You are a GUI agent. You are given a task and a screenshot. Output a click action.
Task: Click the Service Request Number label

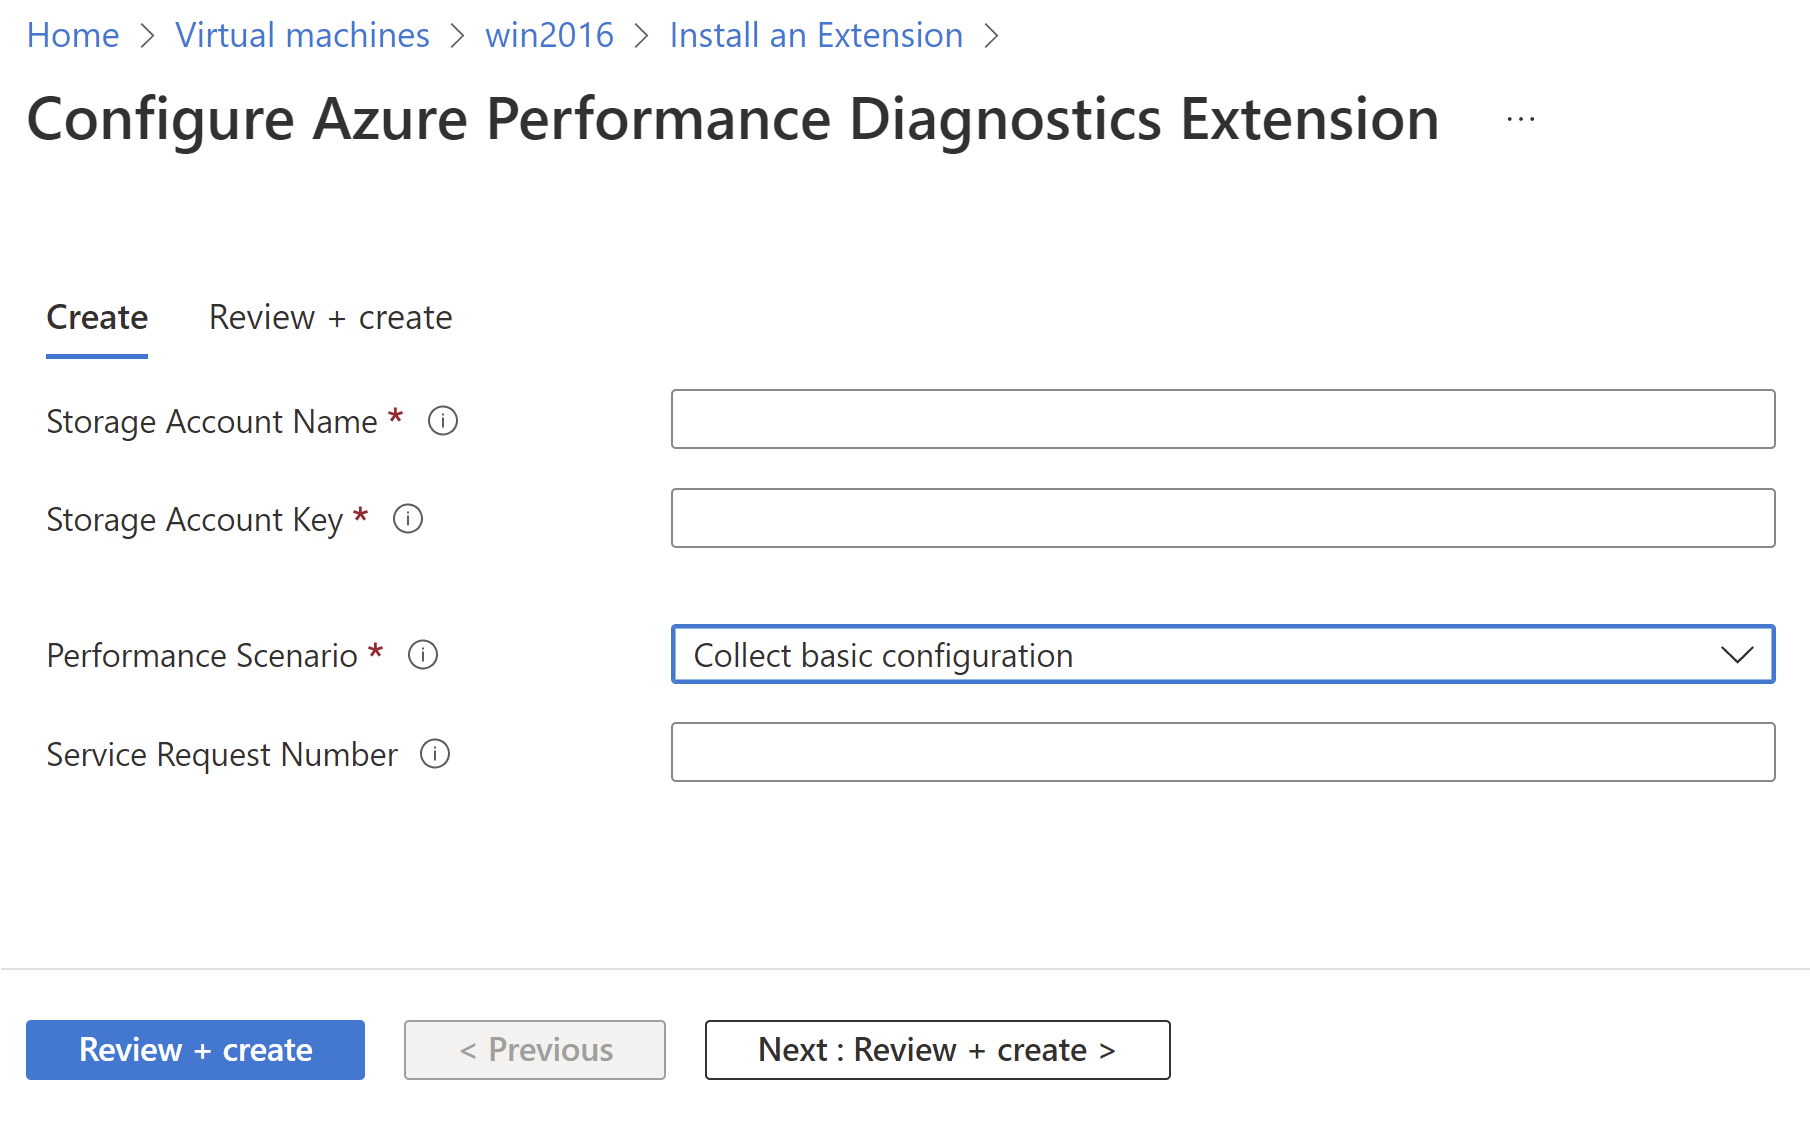pos(222,754)
